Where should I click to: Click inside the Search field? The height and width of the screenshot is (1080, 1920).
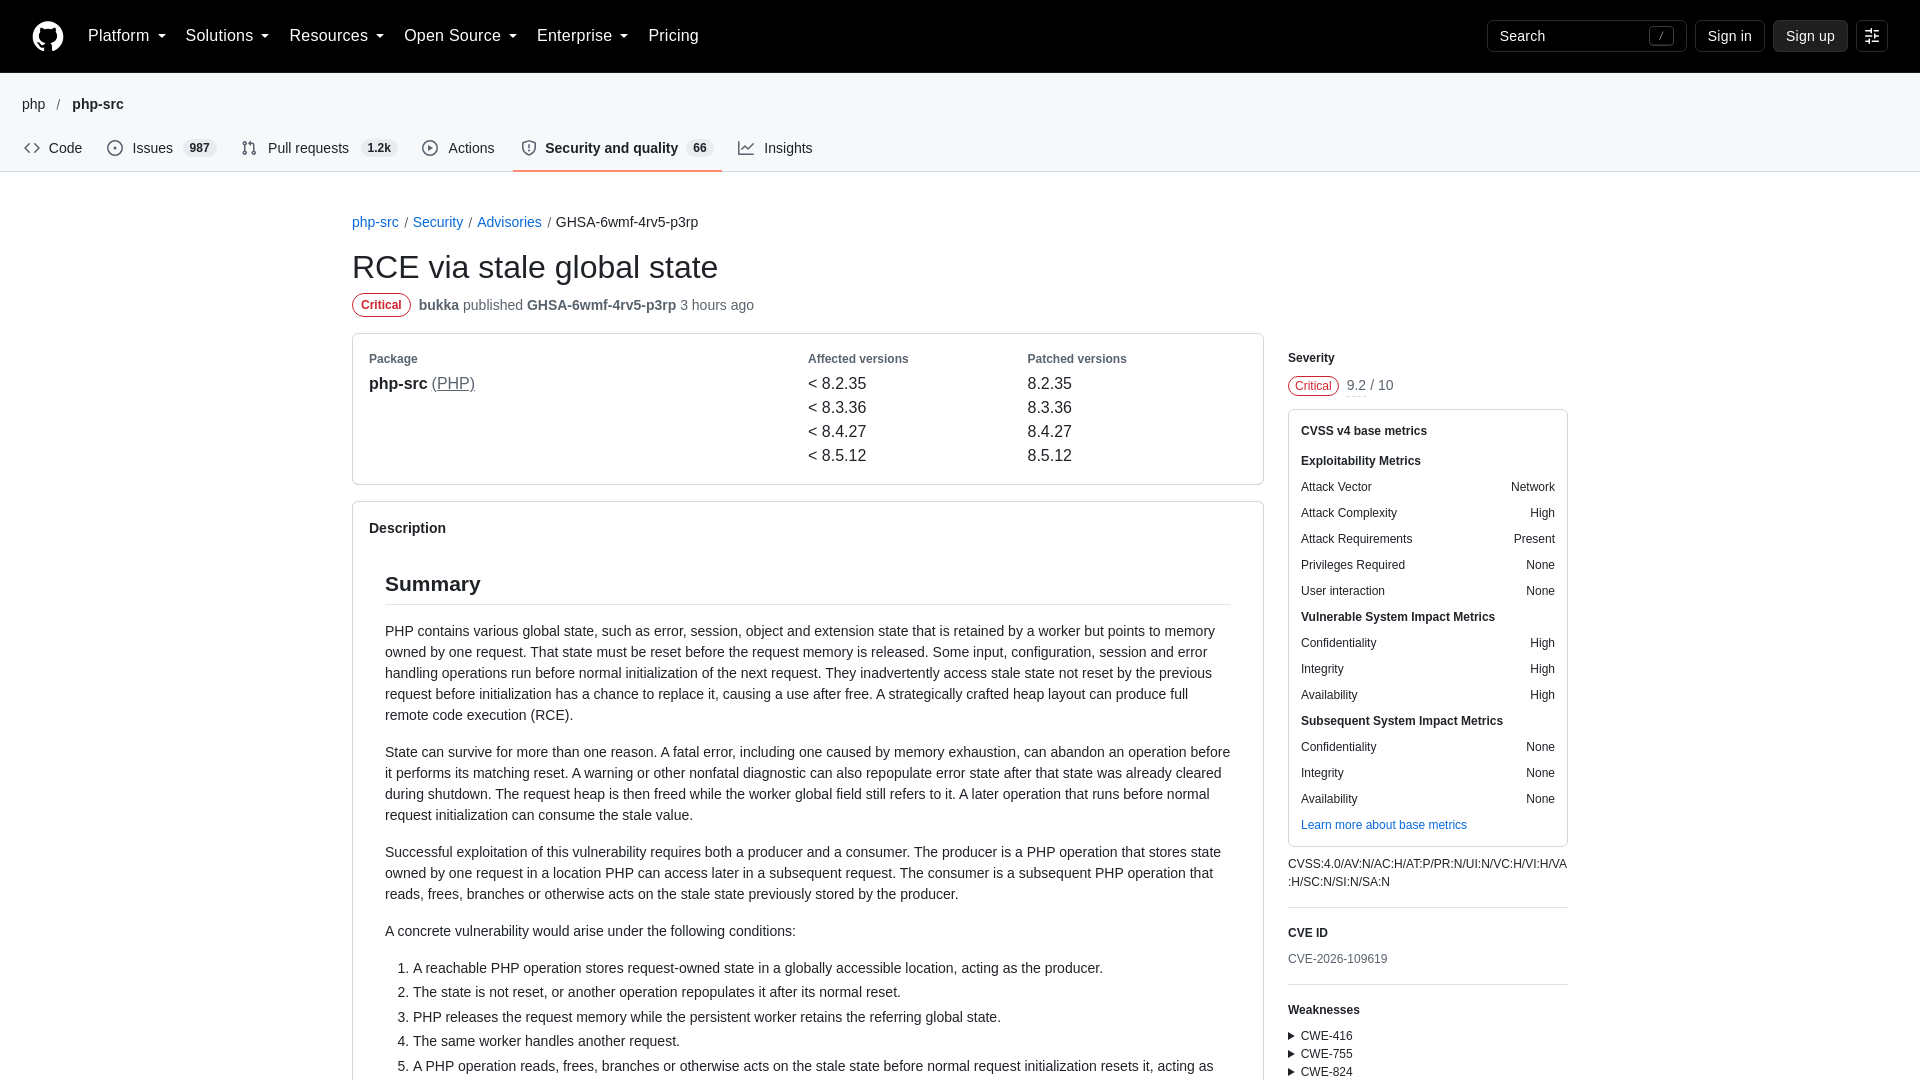1586,36
